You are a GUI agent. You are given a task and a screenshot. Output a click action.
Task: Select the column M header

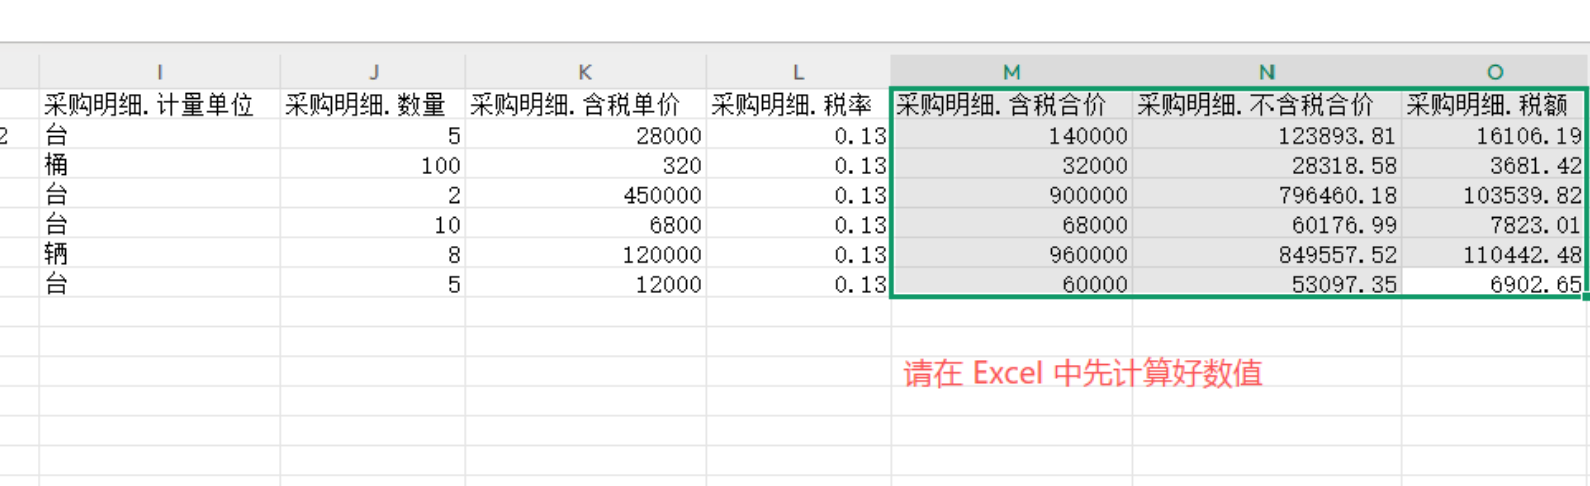tap(1011, 72)
